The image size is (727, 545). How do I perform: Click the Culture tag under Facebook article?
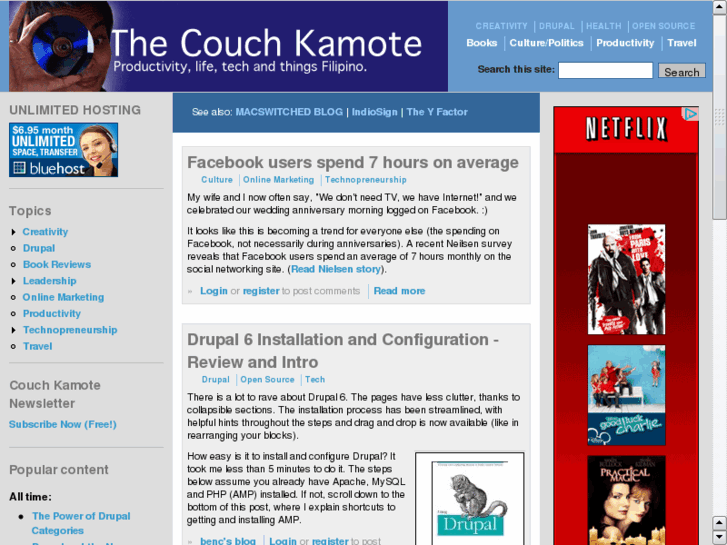pos(217,180)
